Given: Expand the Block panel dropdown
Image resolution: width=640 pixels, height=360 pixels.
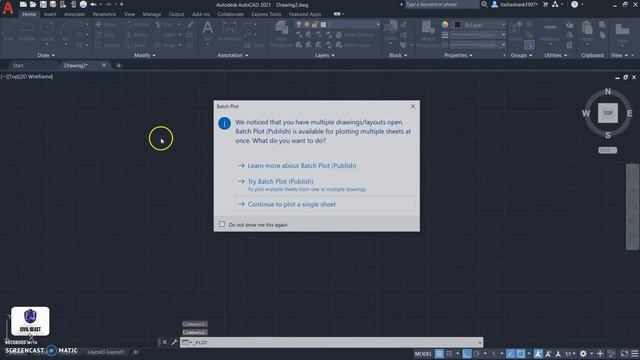Looking at the screenshot, I should pyautogui.click(x=398, y=55).
